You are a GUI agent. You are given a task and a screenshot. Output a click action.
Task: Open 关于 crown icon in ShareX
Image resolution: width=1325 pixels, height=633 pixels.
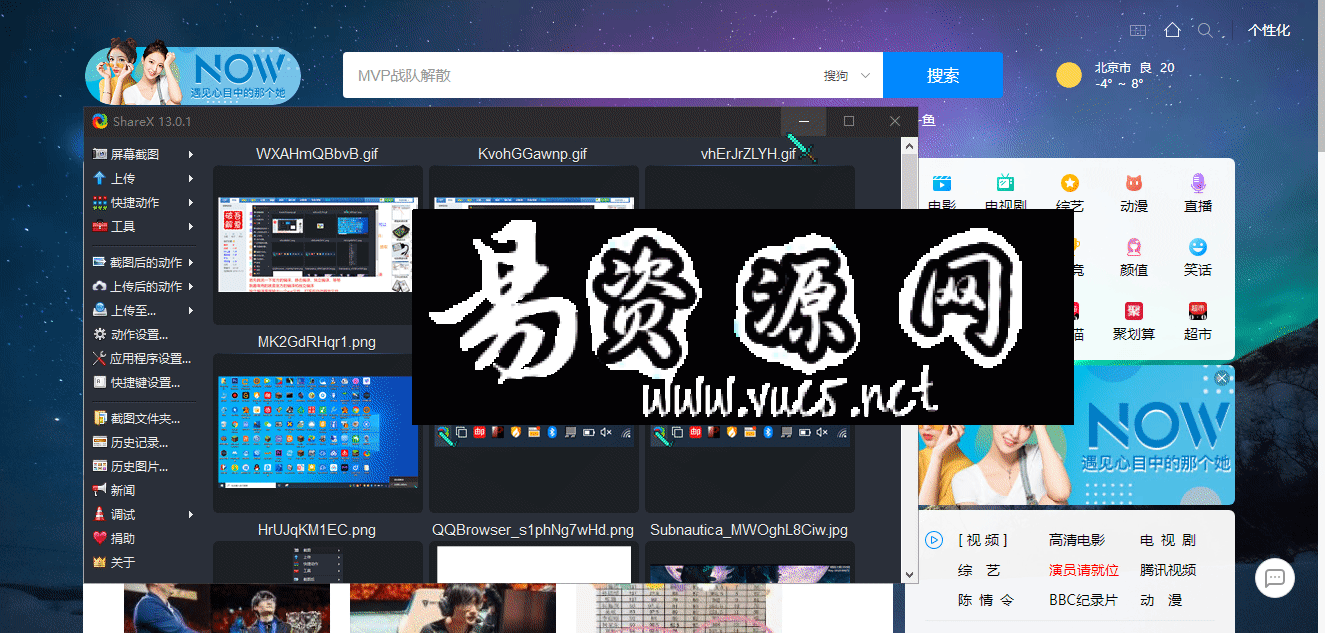click(99, 562)
